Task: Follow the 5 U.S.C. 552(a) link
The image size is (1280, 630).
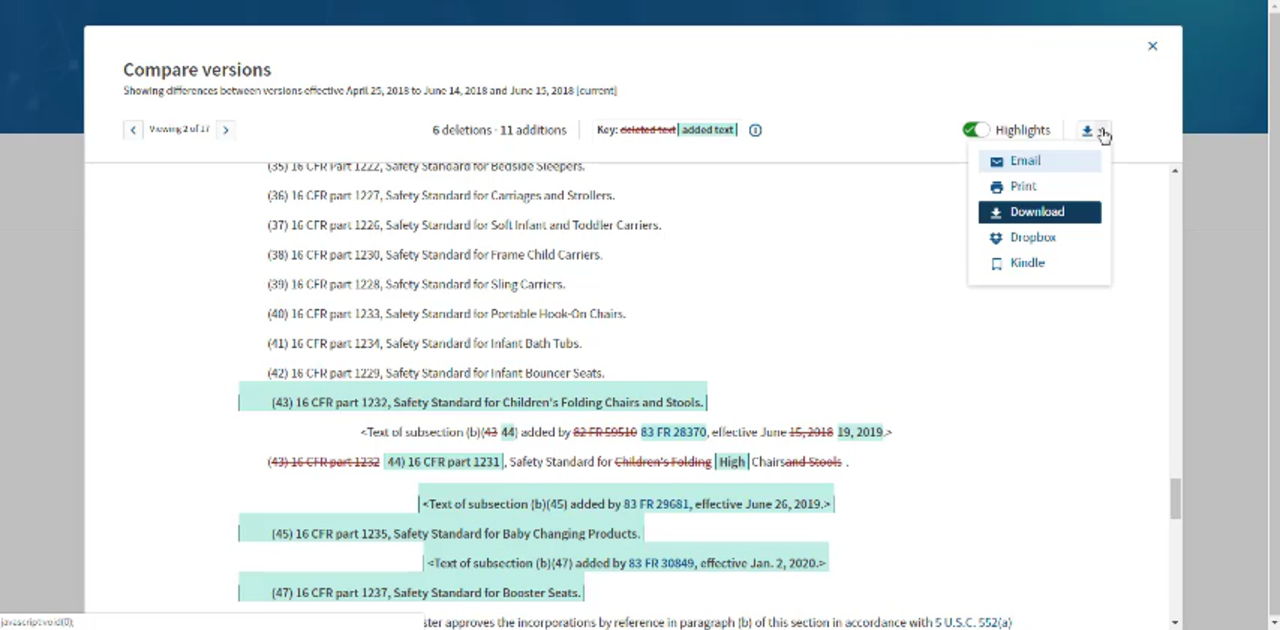Action: (973, 622)
